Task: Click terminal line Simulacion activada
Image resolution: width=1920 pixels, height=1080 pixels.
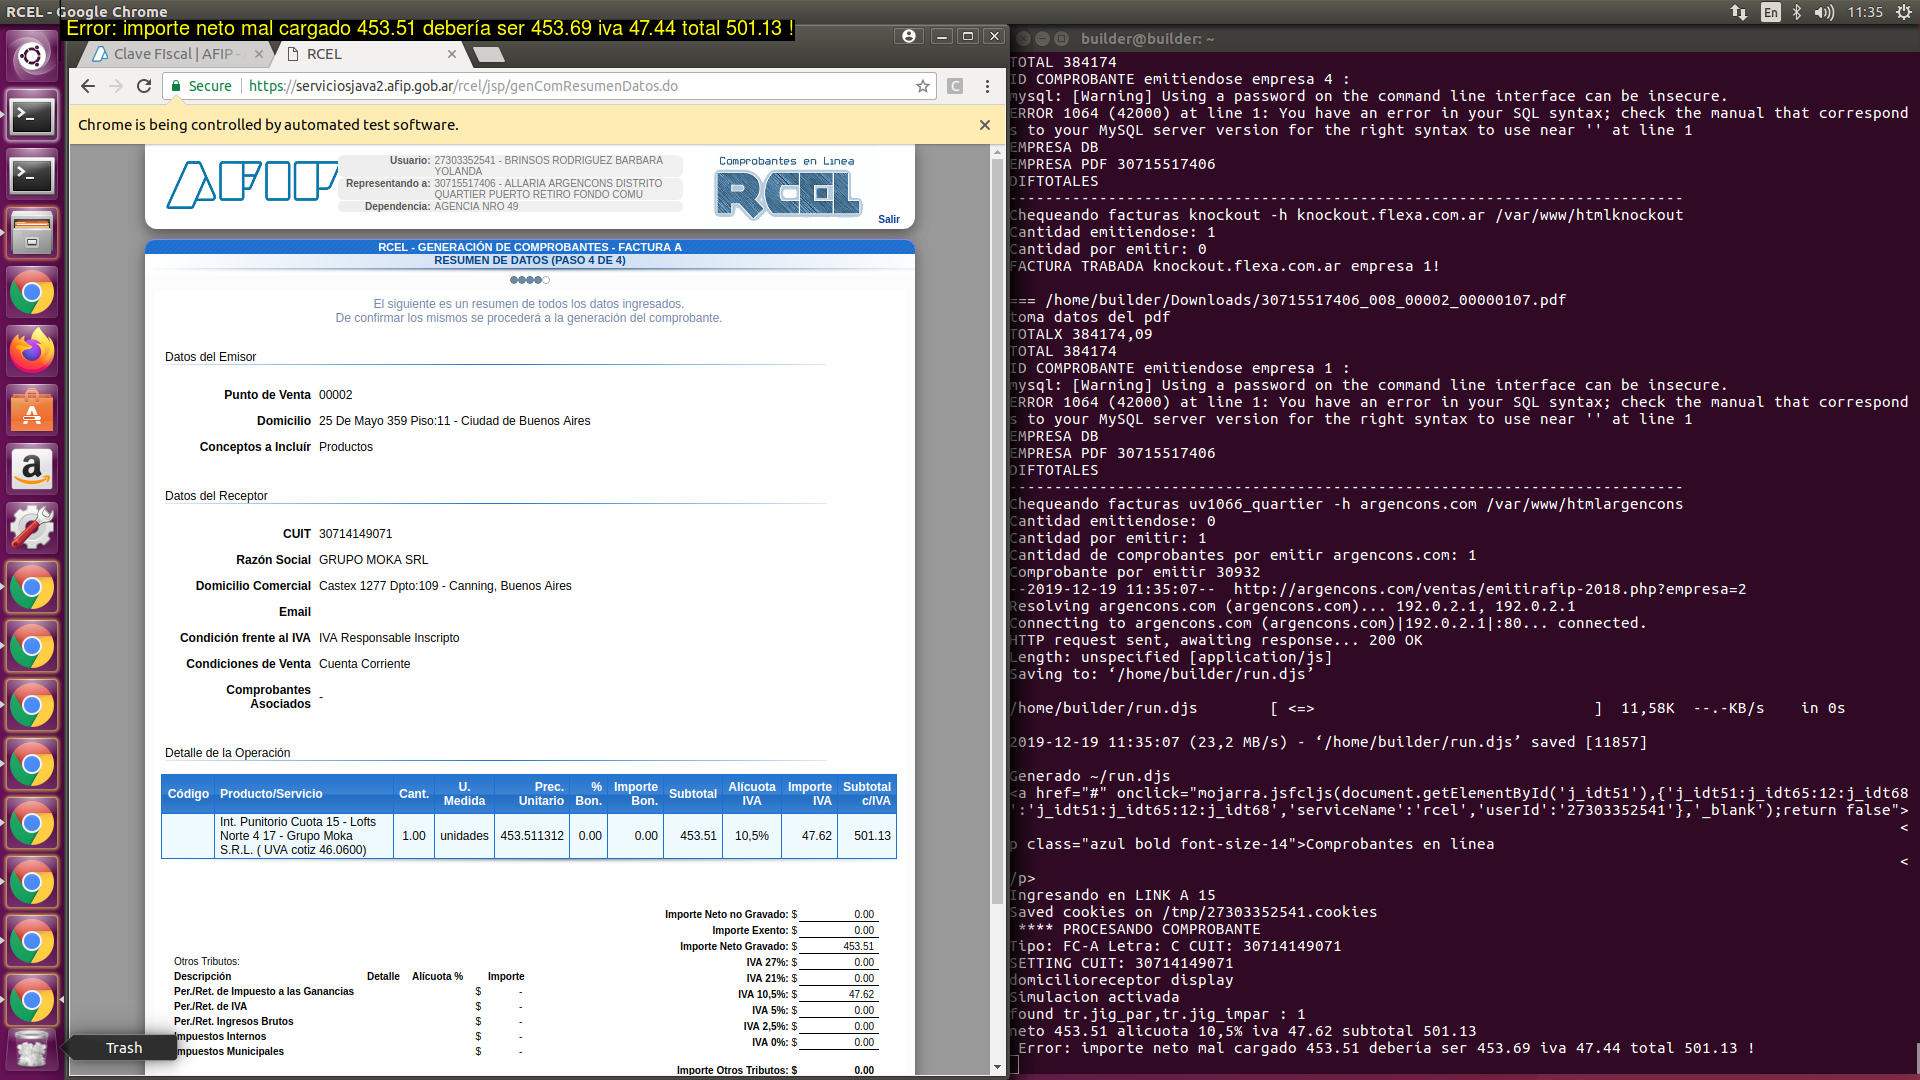Action: [1094, 997]
